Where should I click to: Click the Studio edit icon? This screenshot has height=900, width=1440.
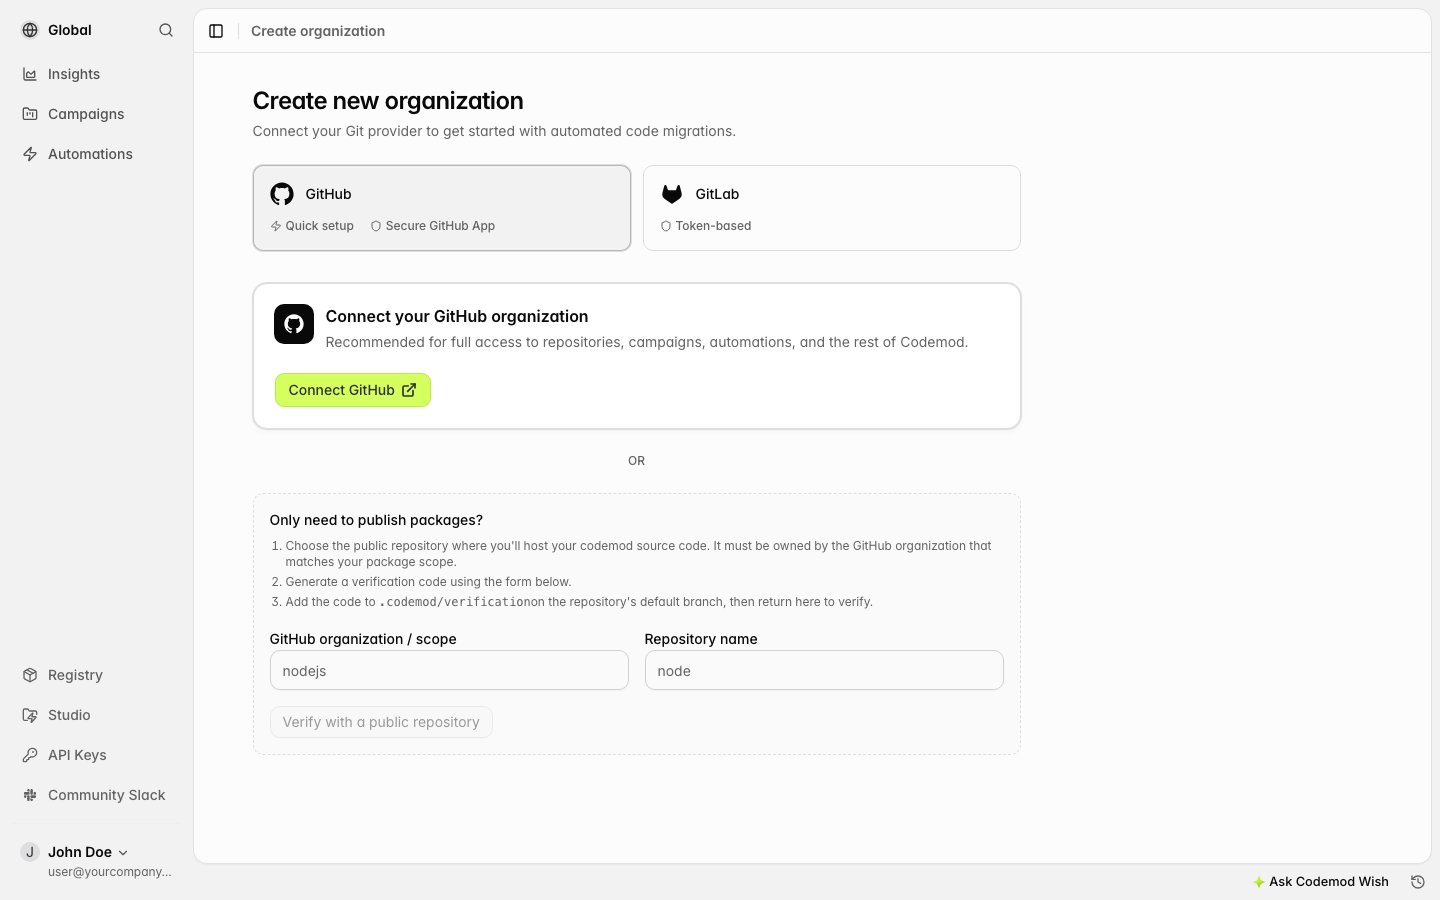[x=30, y=715]
